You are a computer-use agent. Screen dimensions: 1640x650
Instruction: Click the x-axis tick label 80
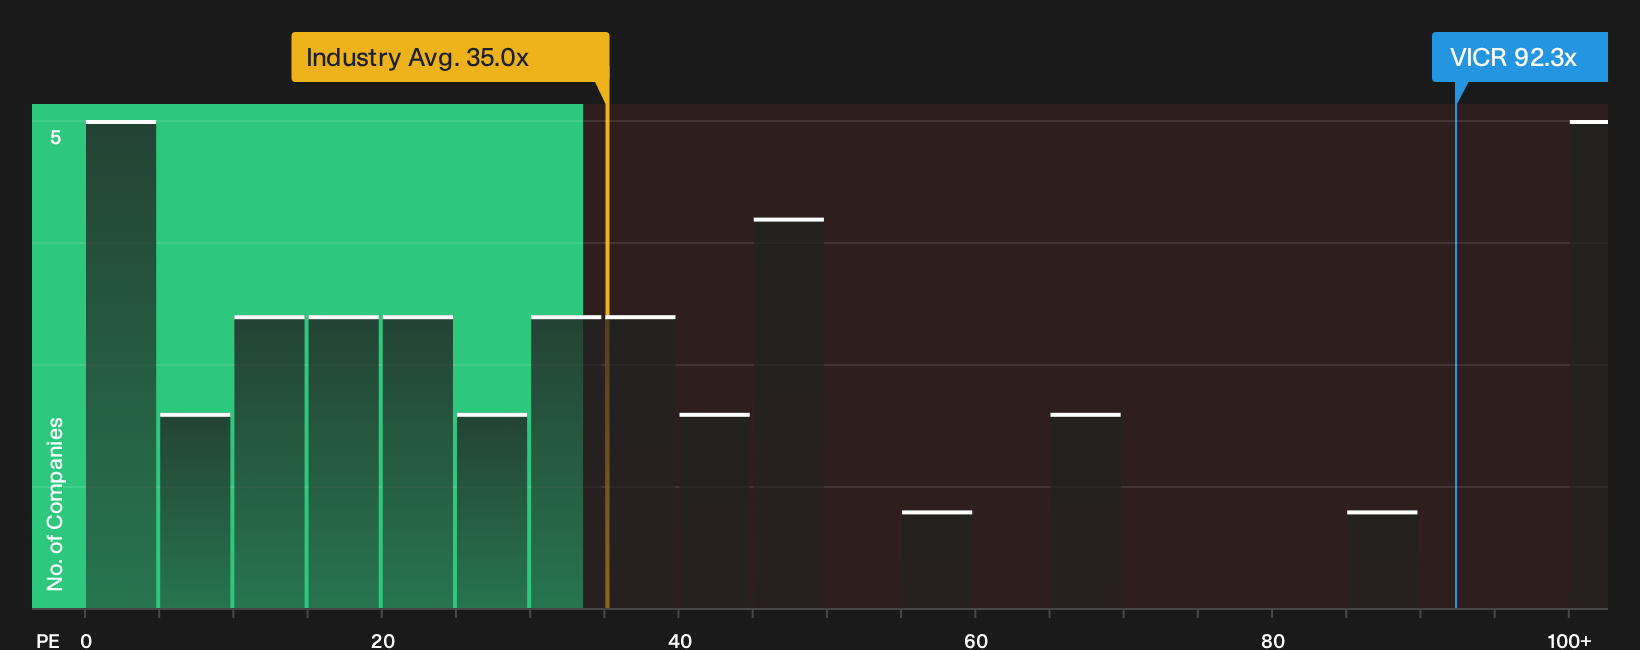point(1273,641)
